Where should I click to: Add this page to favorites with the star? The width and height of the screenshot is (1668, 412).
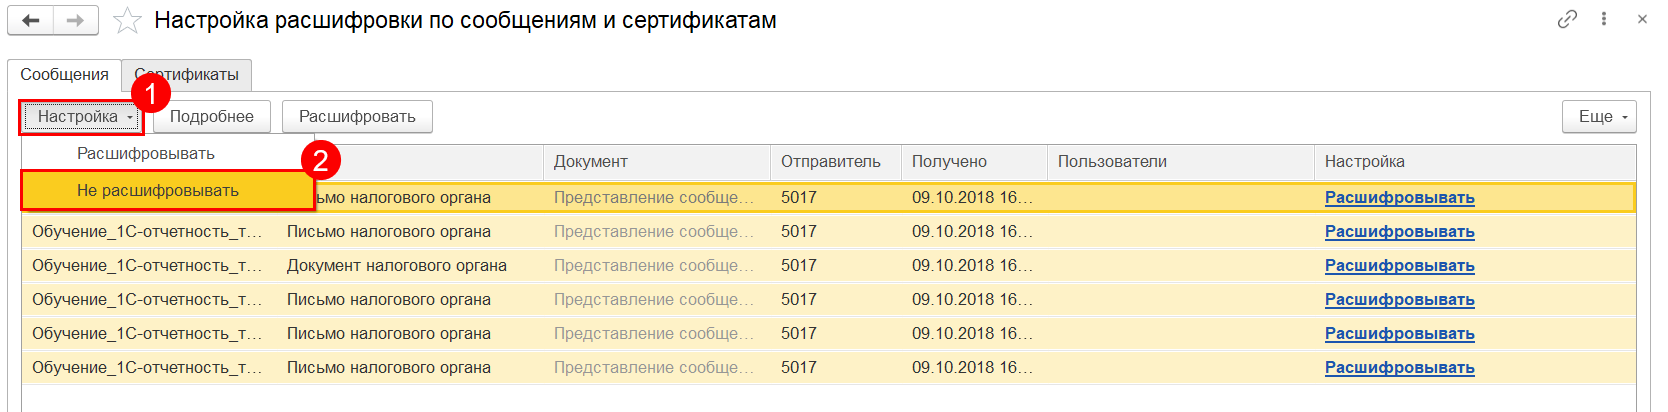(127, 21)
